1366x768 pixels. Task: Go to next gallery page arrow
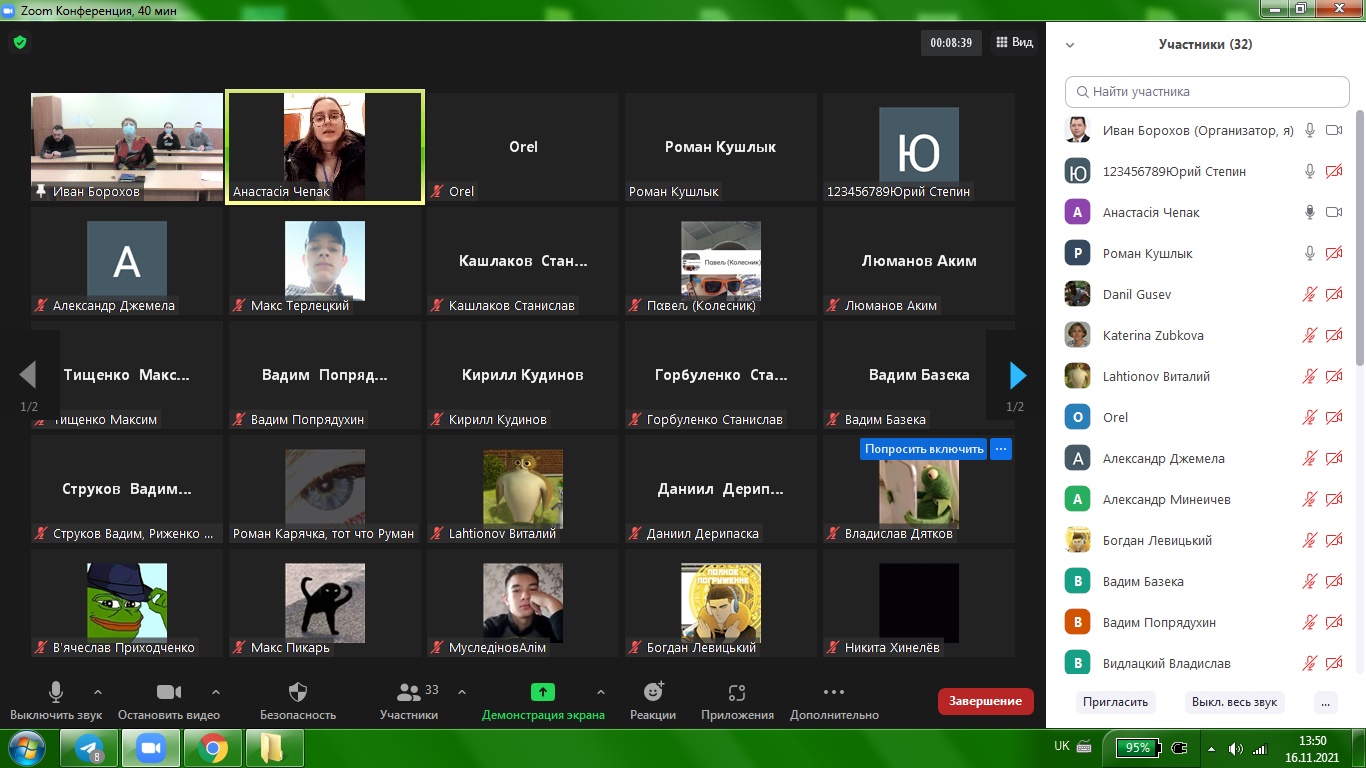(x=1018, y=375)
